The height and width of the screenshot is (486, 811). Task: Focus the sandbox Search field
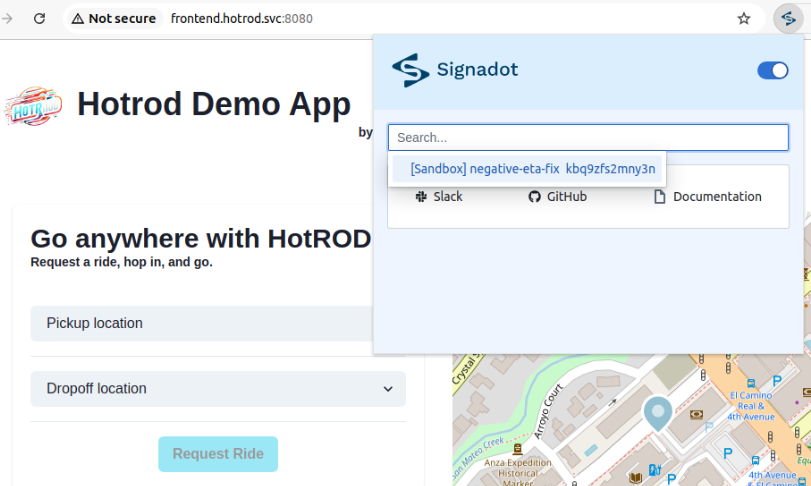point(588,138)
